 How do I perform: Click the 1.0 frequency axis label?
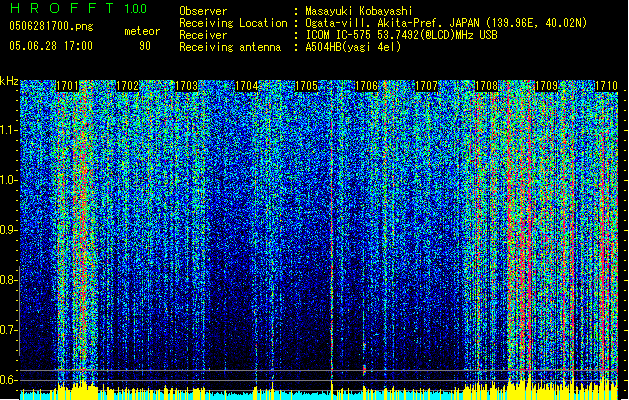pos(9,180)
